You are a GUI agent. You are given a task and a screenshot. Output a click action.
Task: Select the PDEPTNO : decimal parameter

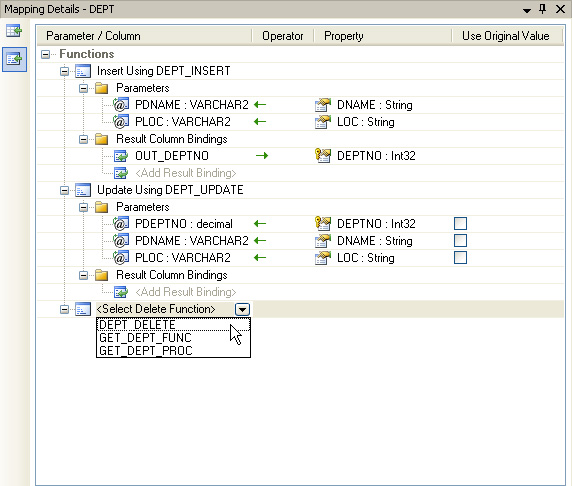(x=184, y=224)
